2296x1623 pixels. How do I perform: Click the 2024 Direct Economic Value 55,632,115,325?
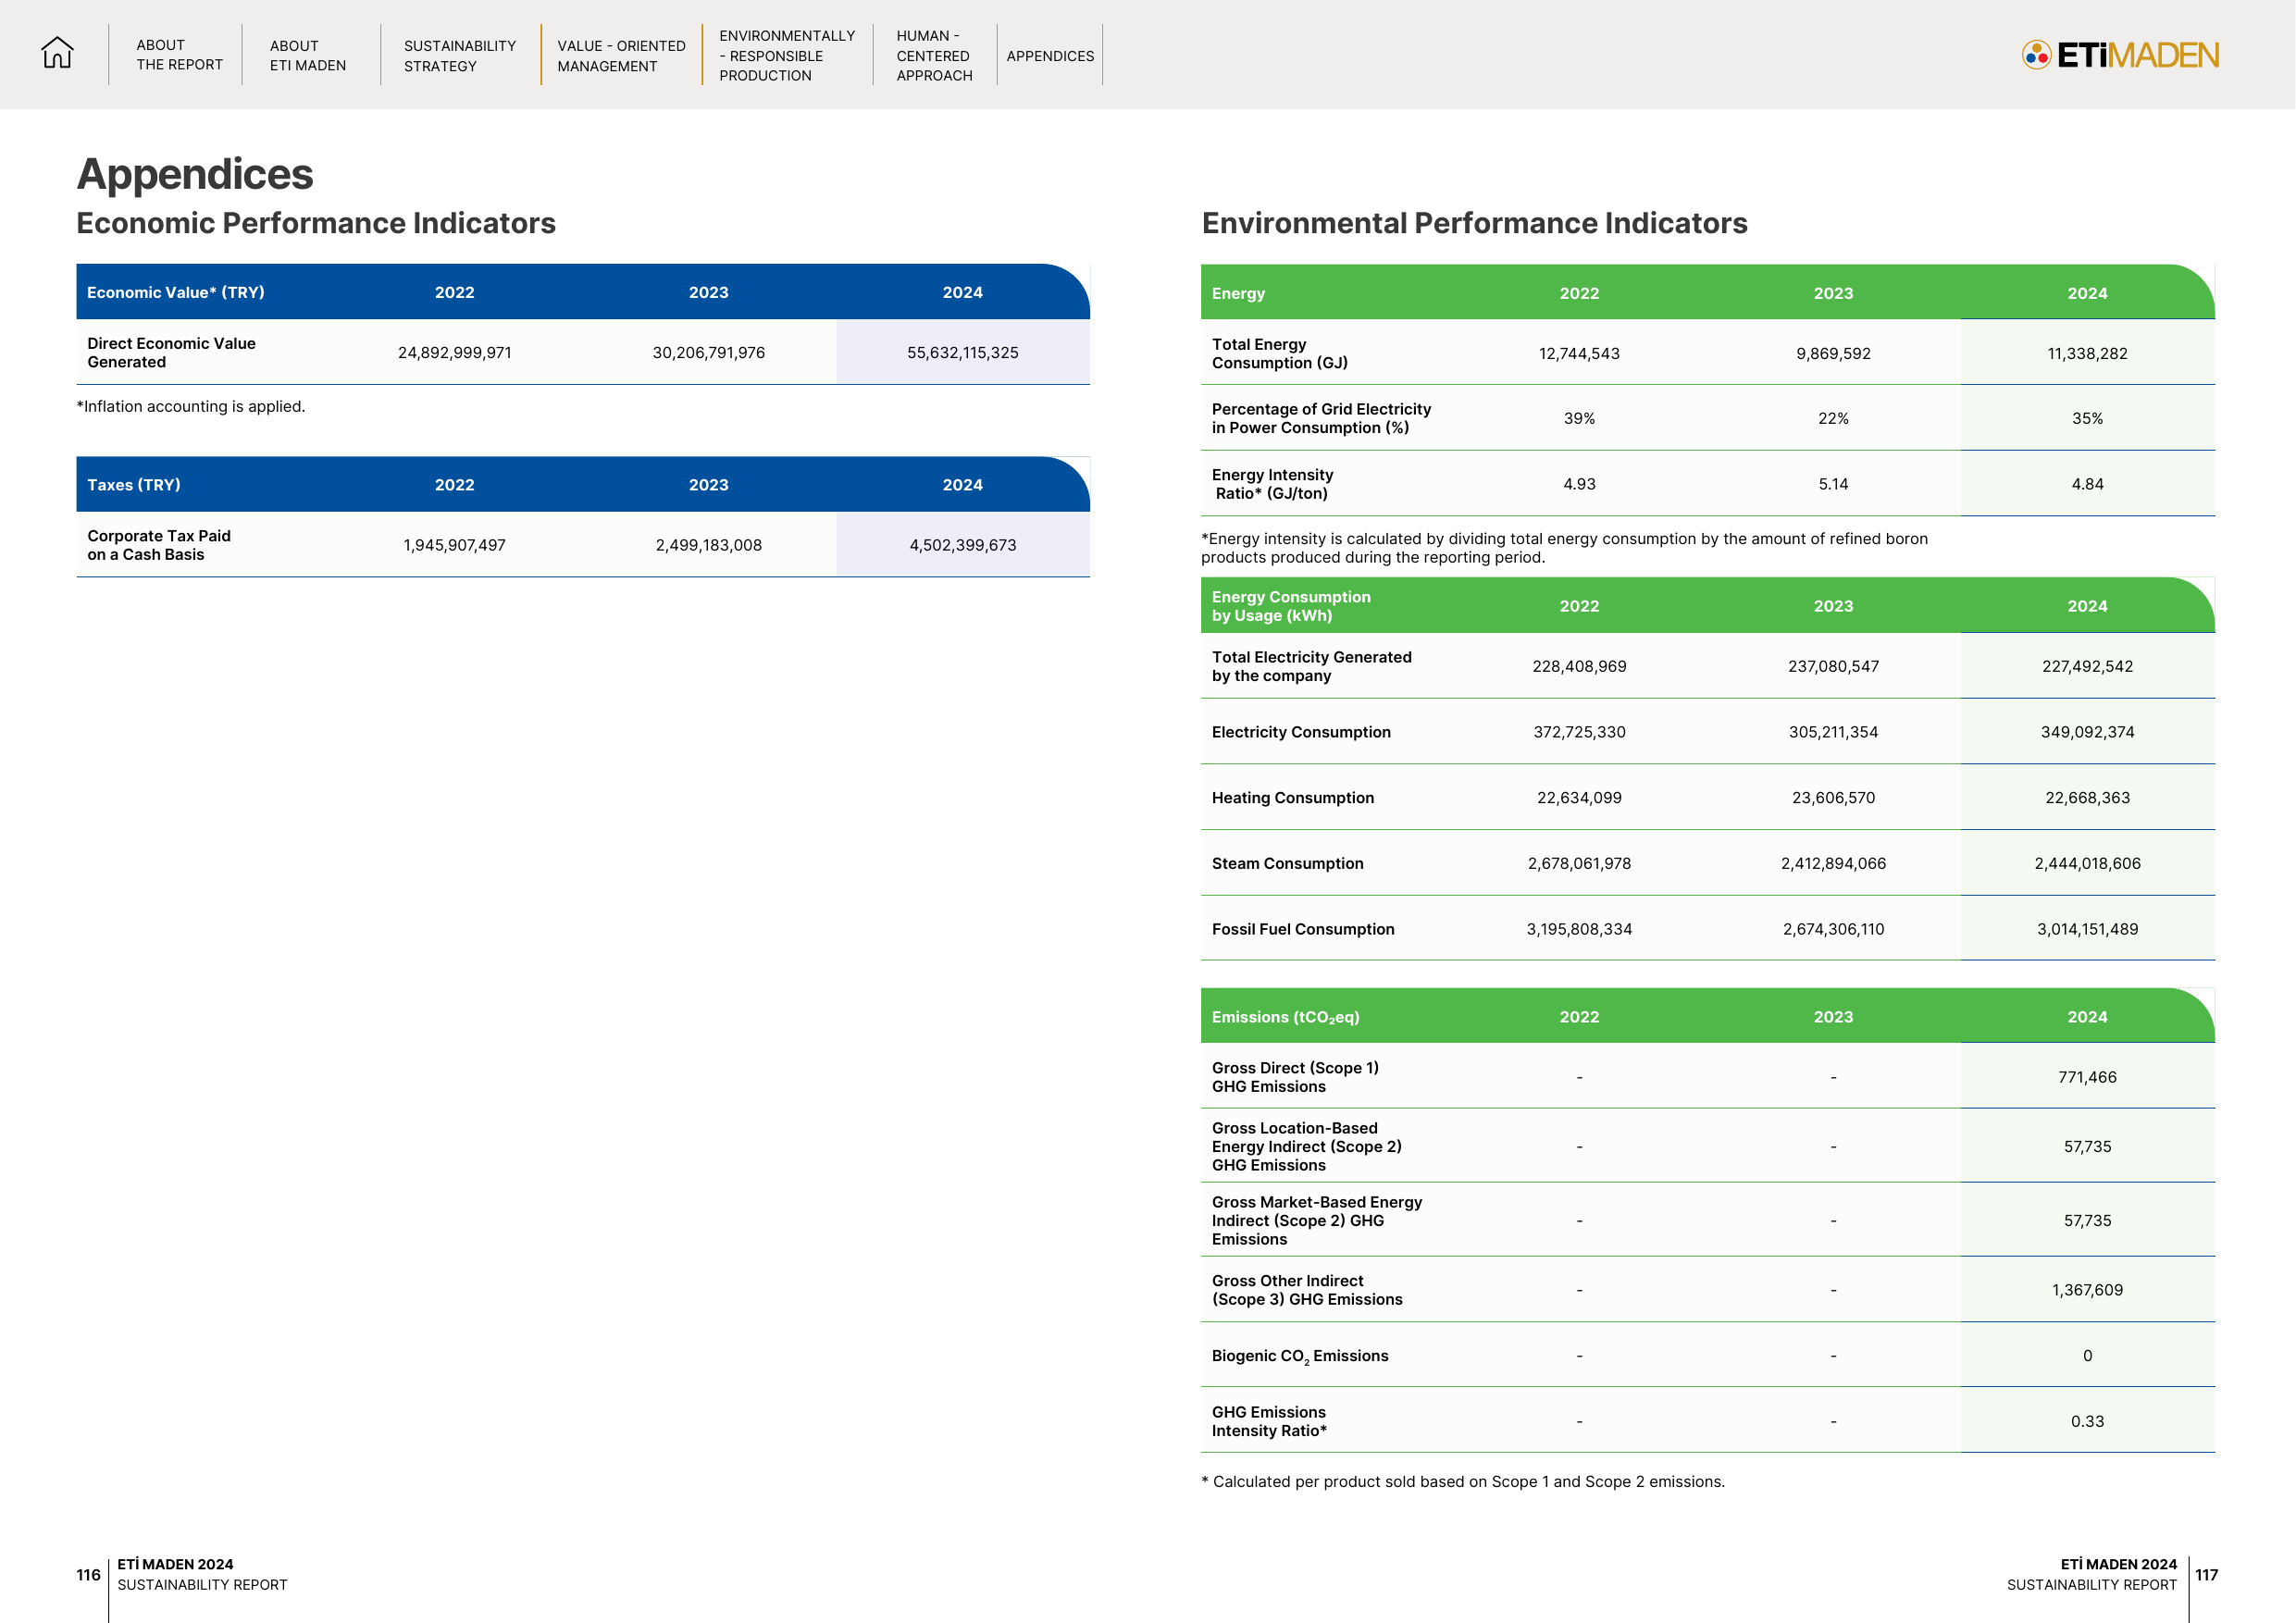962,353
